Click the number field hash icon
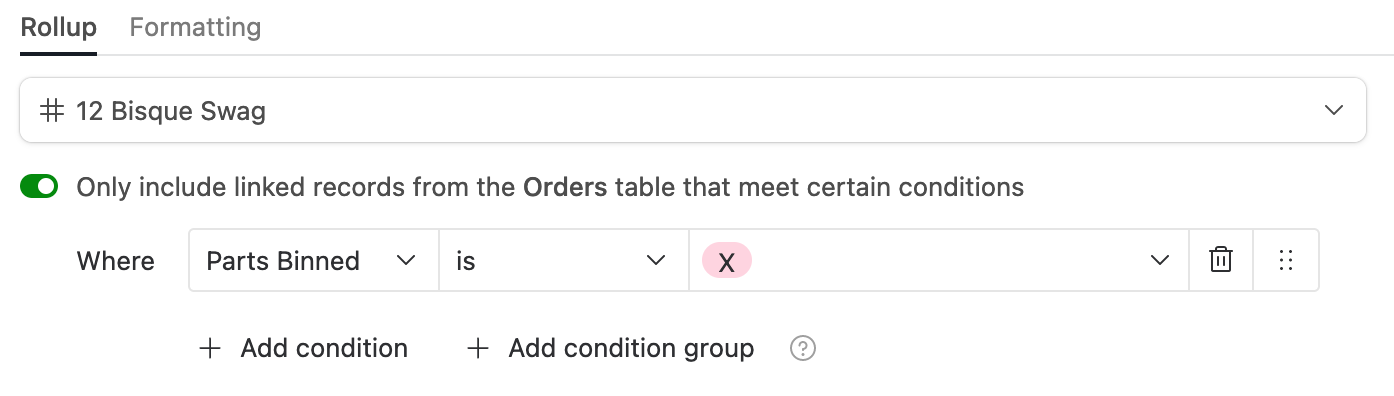Screen dimensions: 1394x396 (x=51, y=110)
